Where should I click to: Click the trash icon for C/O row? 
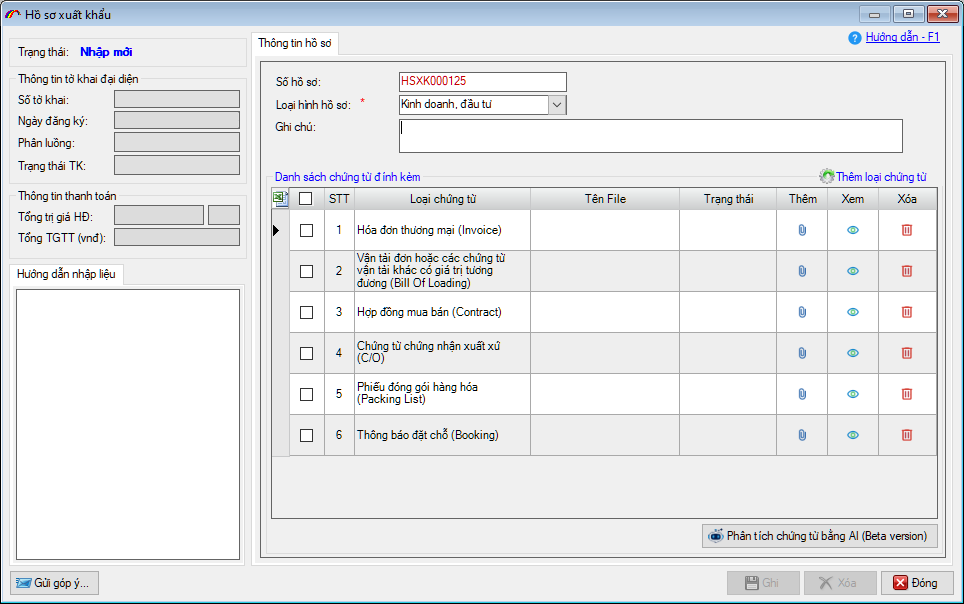coord(907,353)
